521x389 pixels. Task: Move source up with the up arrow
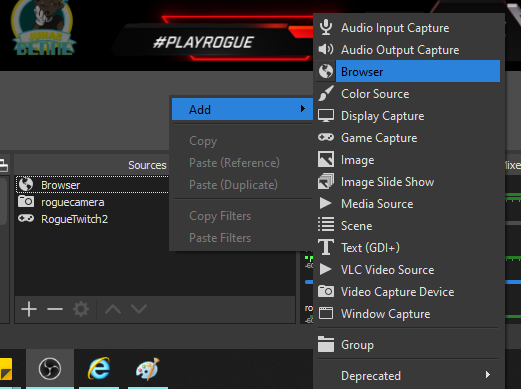coord(113,309)
